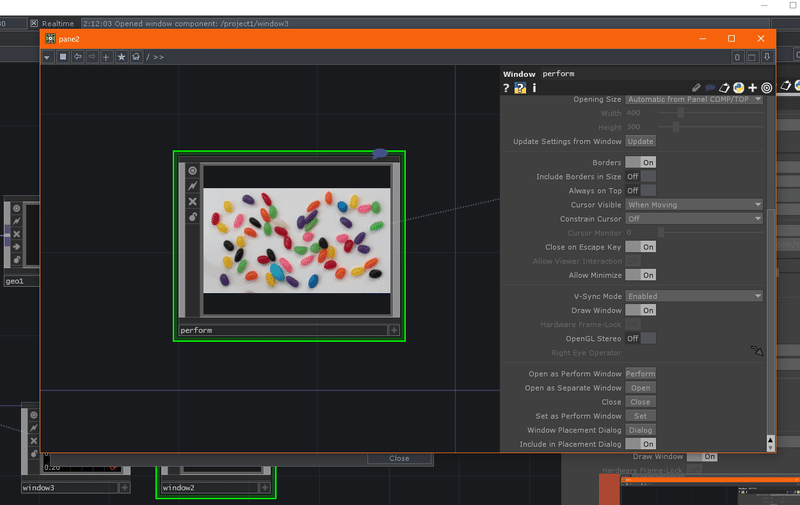The height and width of the screenshot is (505, 800).
Task: Click the star bookmark icon
Action: coord(121,57)
